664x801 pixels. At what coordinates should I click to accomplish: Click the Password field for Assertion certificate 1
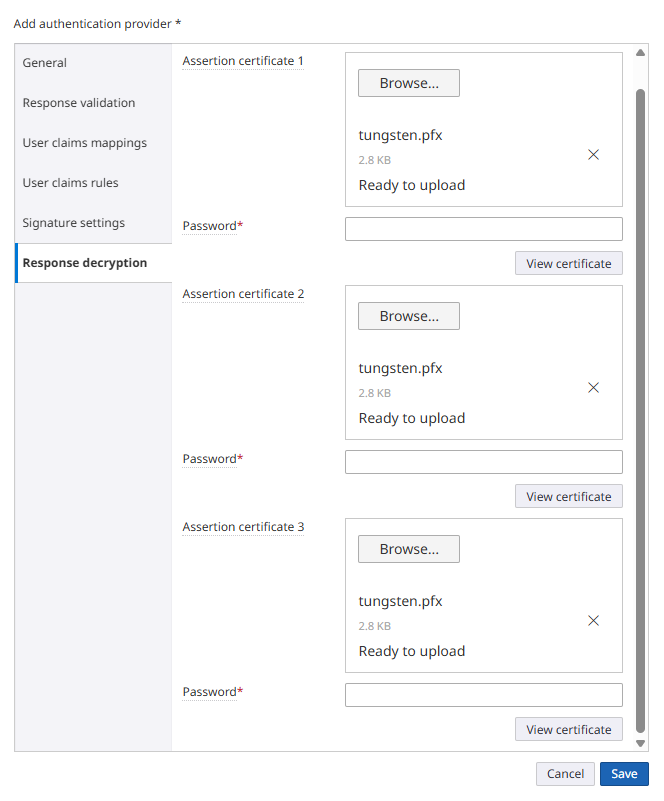pos(483,229)
